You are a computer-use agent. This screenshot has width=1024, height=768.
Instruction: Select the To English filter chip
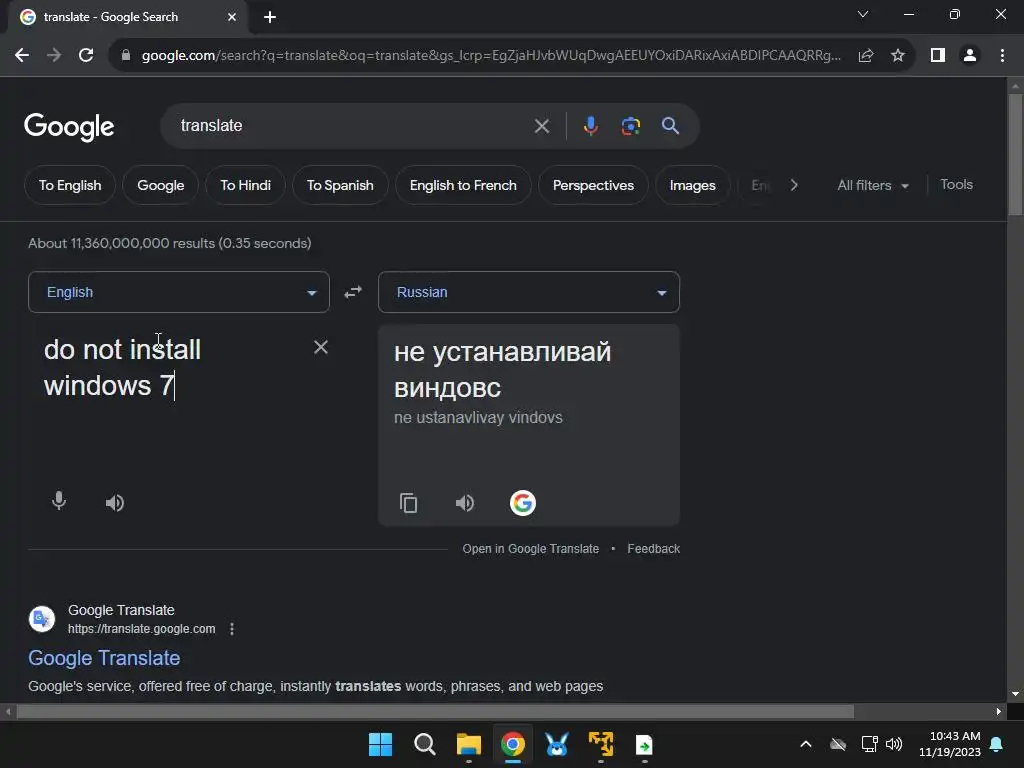(70, 185)
